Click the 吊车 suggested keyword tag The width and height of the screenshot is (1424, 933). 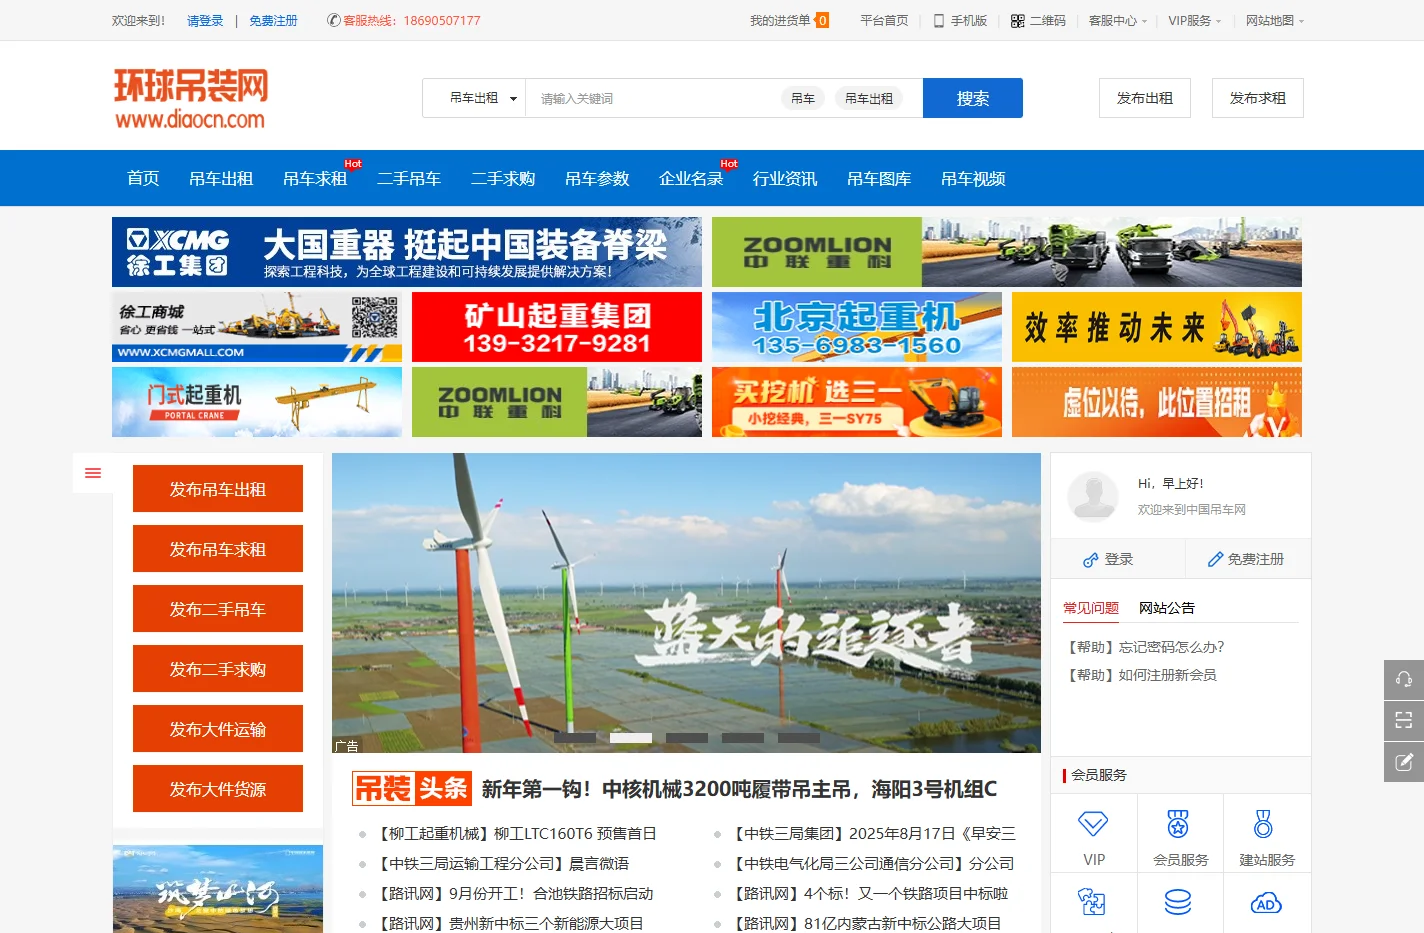pos(803,98)
